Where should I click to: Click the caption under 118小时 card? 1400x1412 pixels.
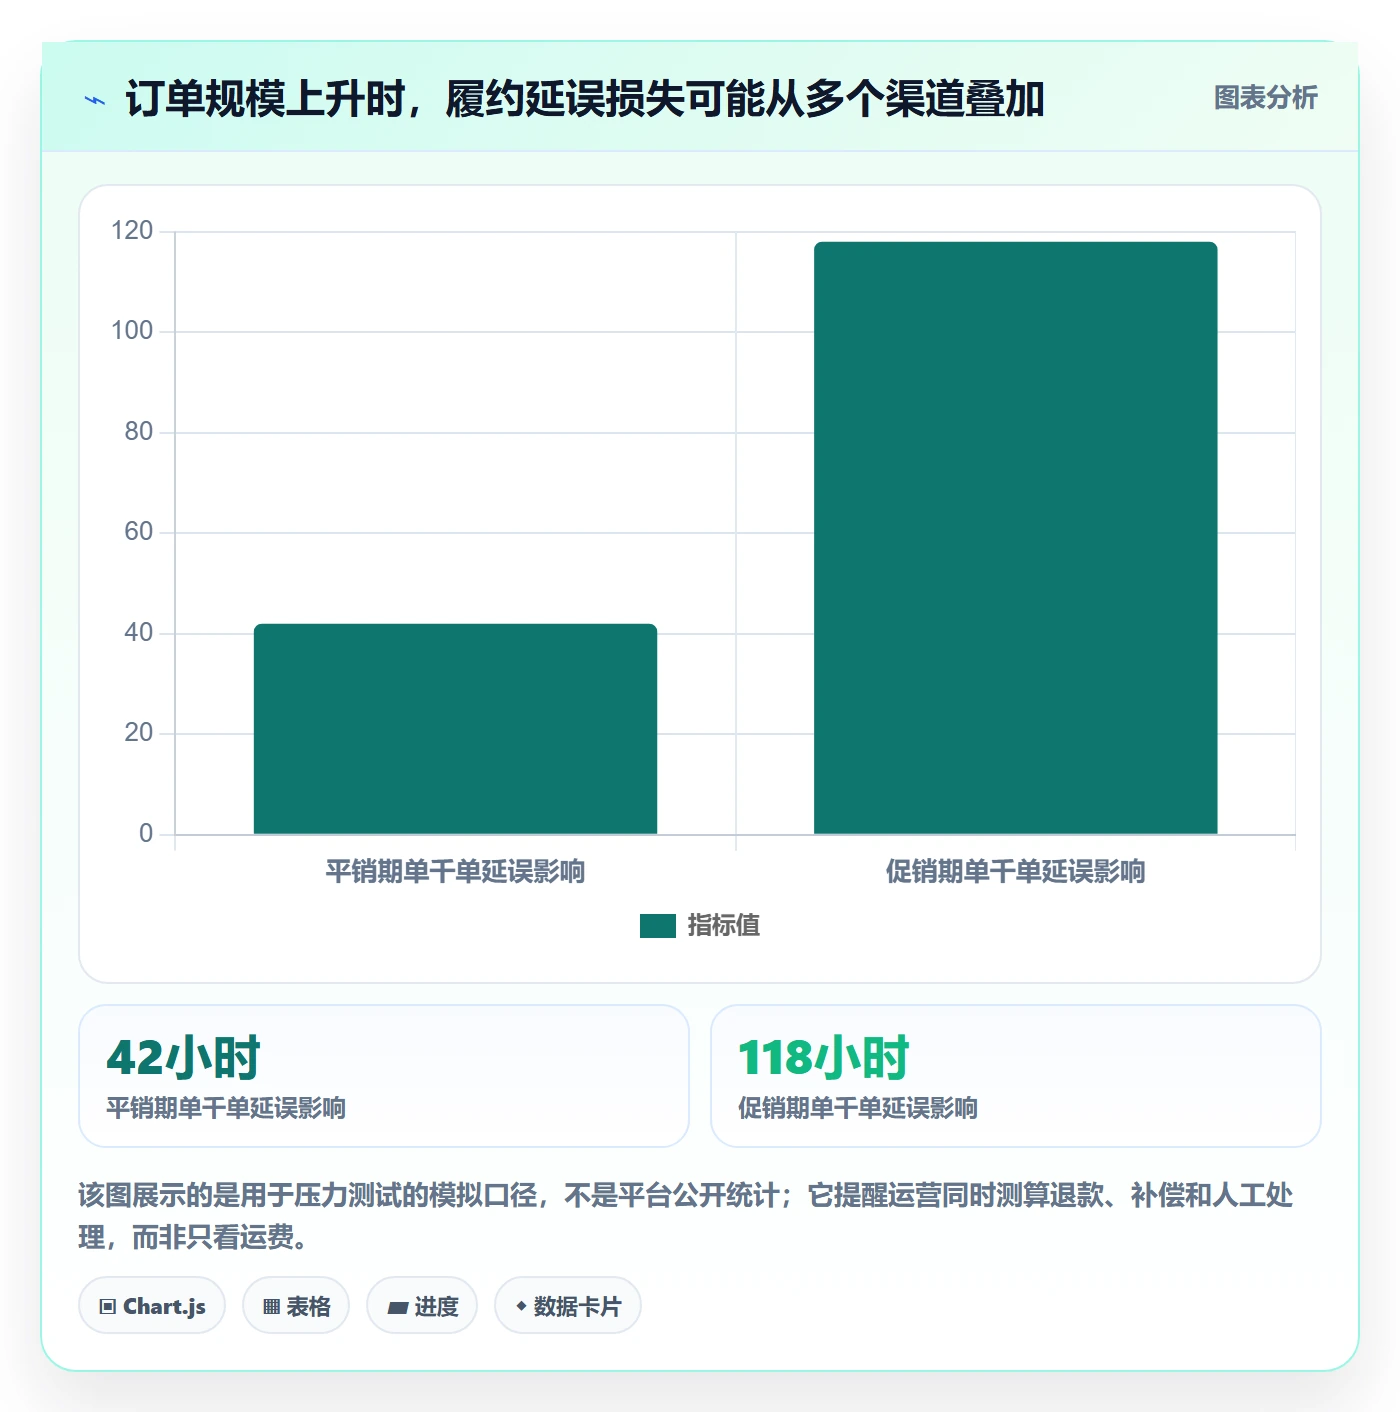point(858,1108)
